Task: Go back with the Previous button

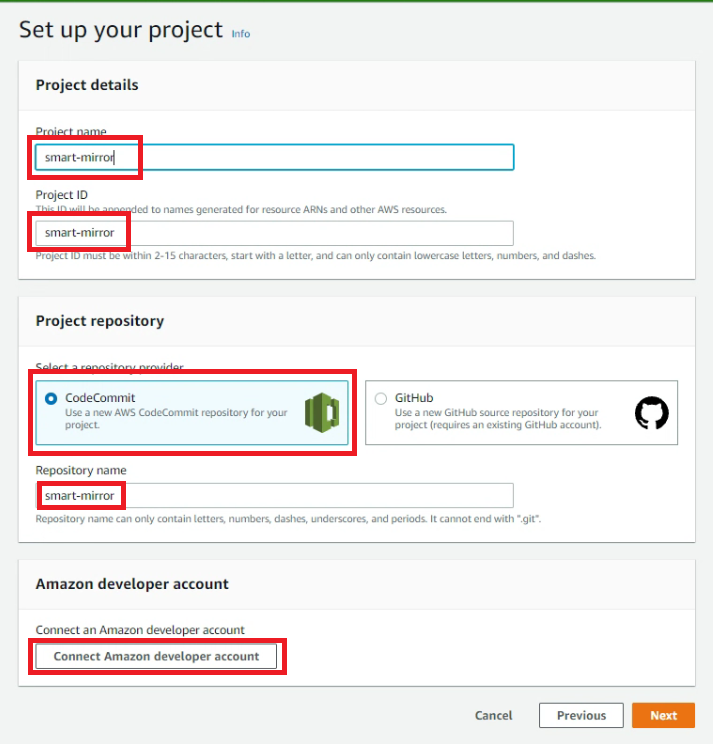Action: pos(581,716)
